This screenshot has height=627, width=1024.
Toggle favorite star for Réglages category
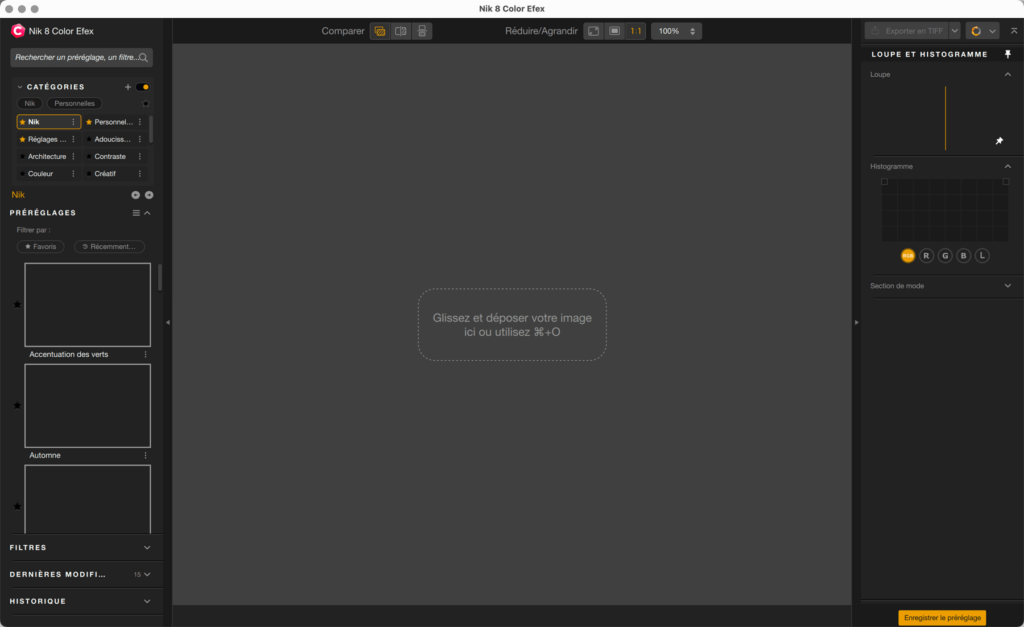click(22, 139)
